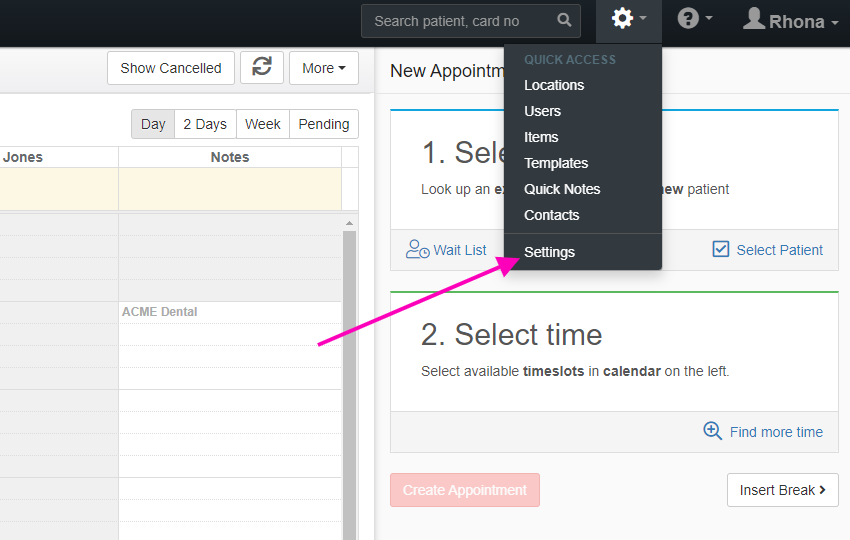This screenshot has width=850, height=540.
Task: Show the Pending appointments view
Action: 324,124
